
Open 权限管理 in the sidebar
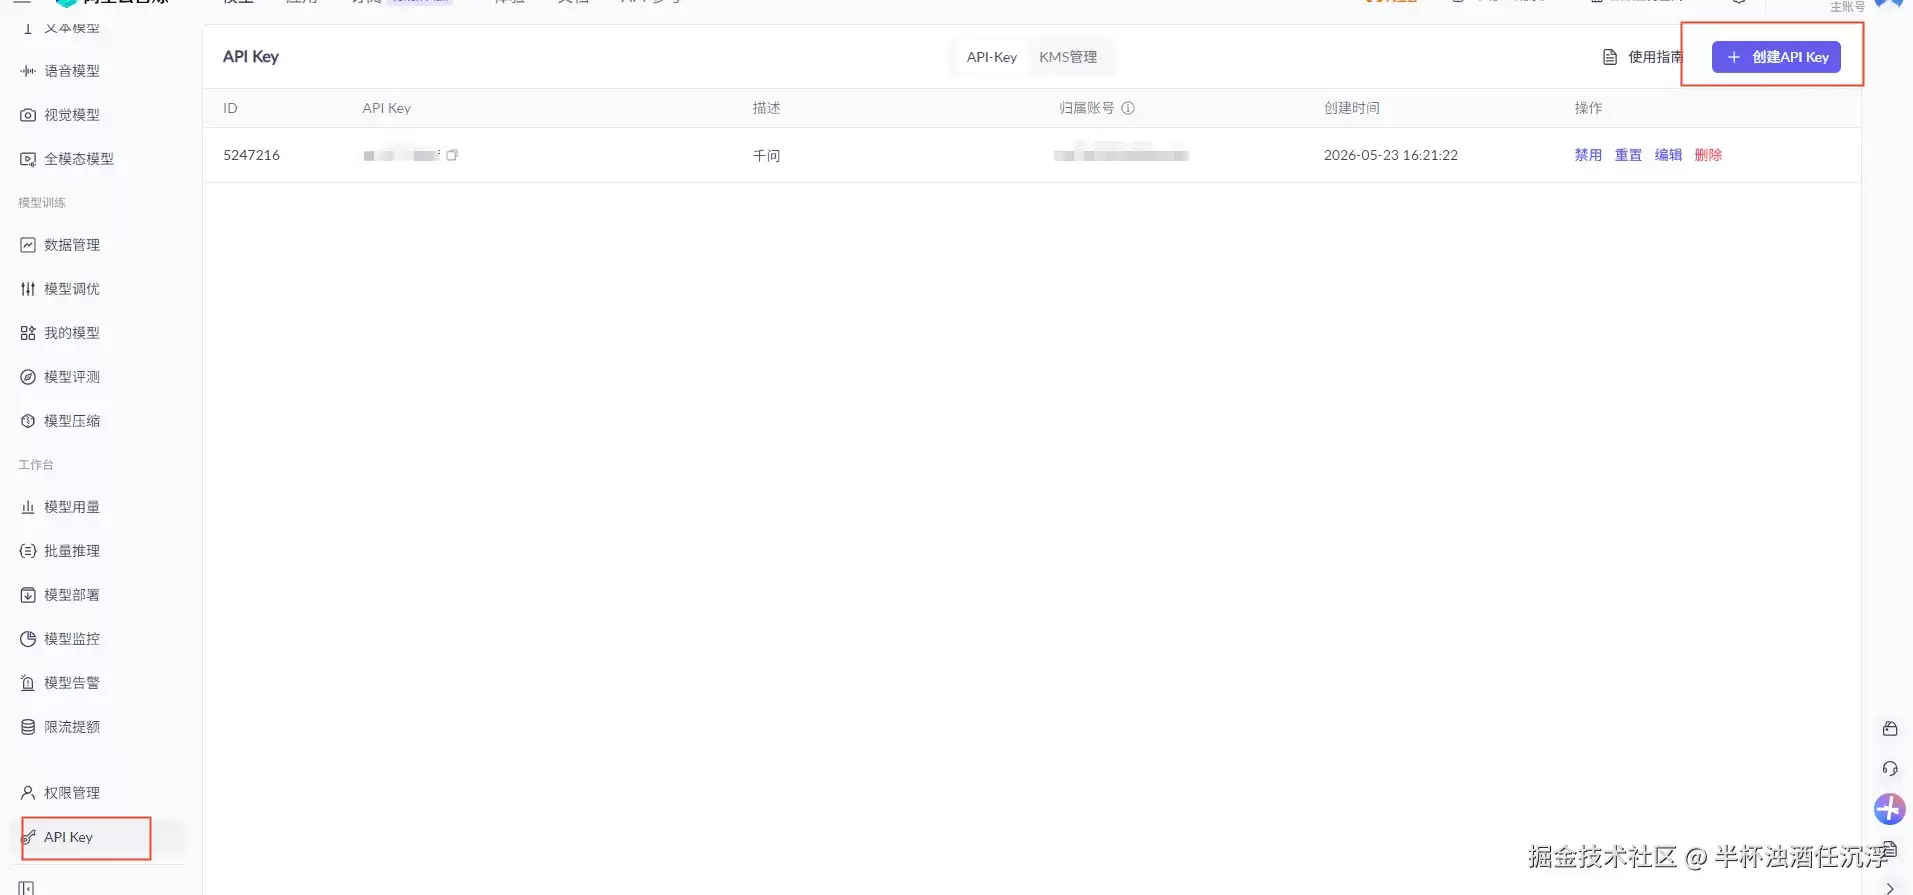click(60, 793)
